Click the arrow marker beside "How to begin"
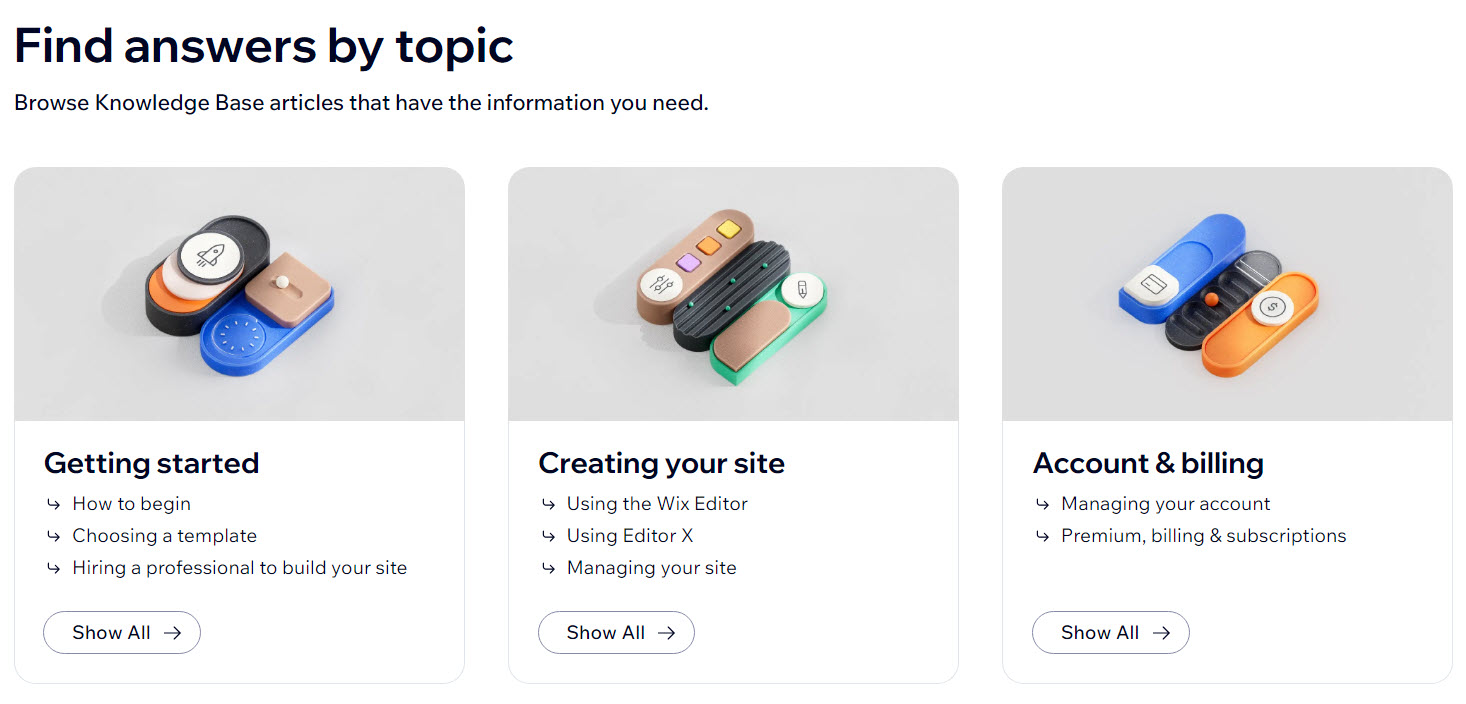This screenshot has width=1466, height=704. pos(52,504)
